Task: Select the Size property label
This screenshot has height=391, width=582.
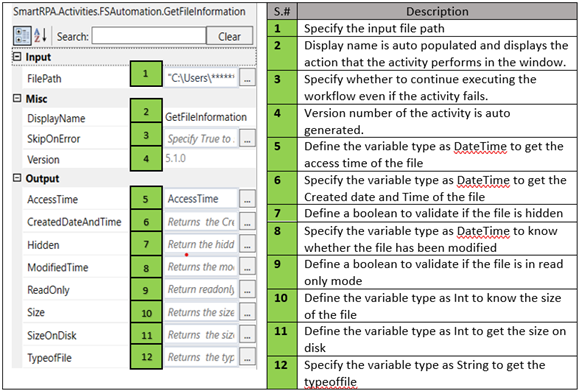Action: point(36,312)
